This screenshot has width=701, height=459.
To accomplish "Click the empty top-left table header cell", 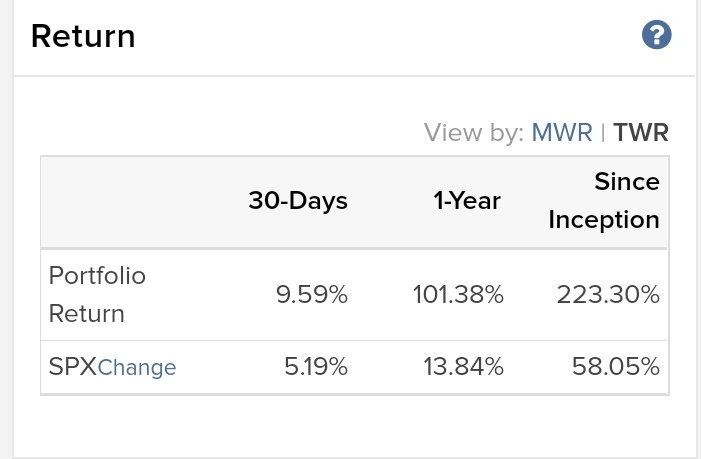I will [x=120, y=201].
